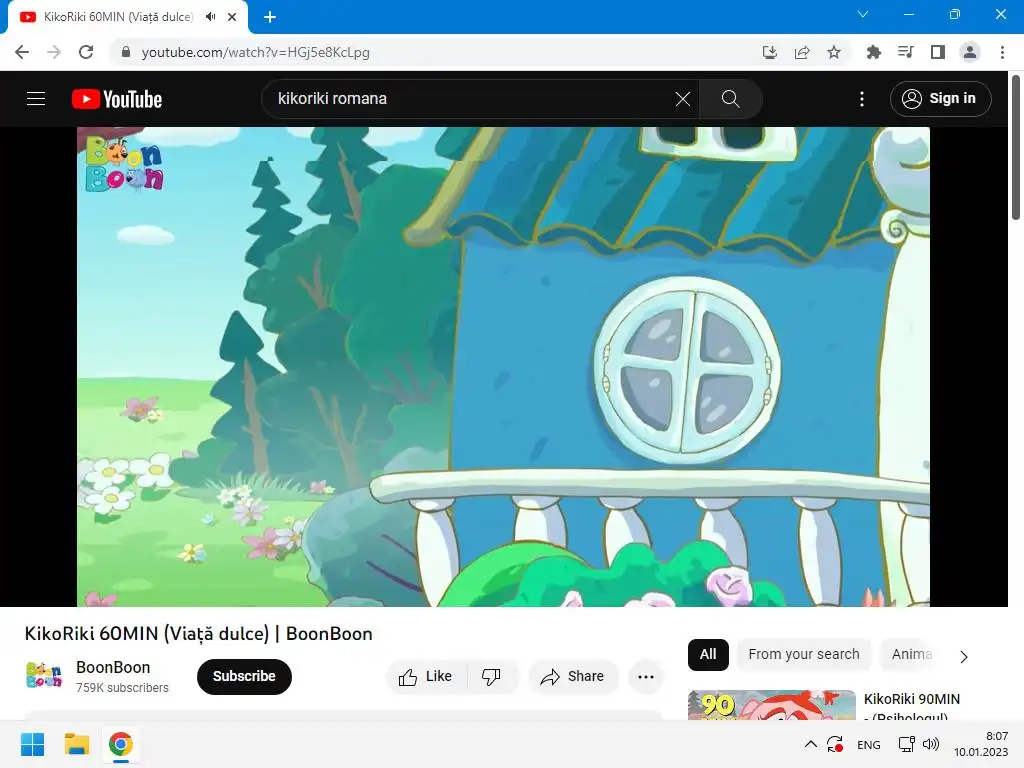The height and width of the screenshot is (768, 1024).
Task: Mute the tab with the speaker icon
Action: (210, 17)
